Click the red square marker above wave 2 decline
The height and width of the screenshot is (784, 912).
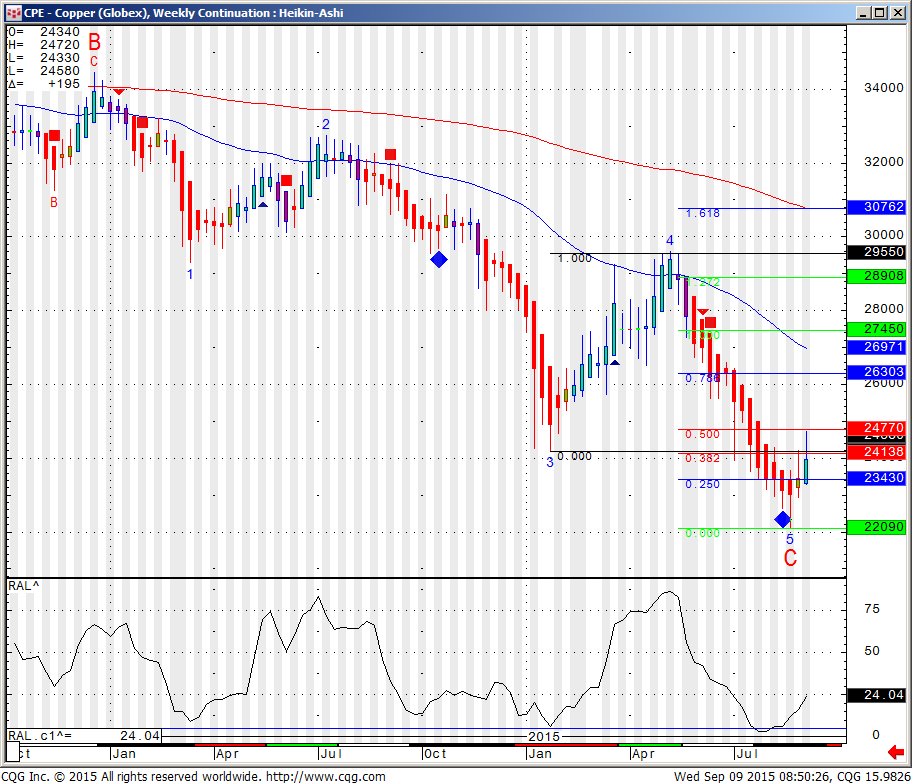[390, 154]
